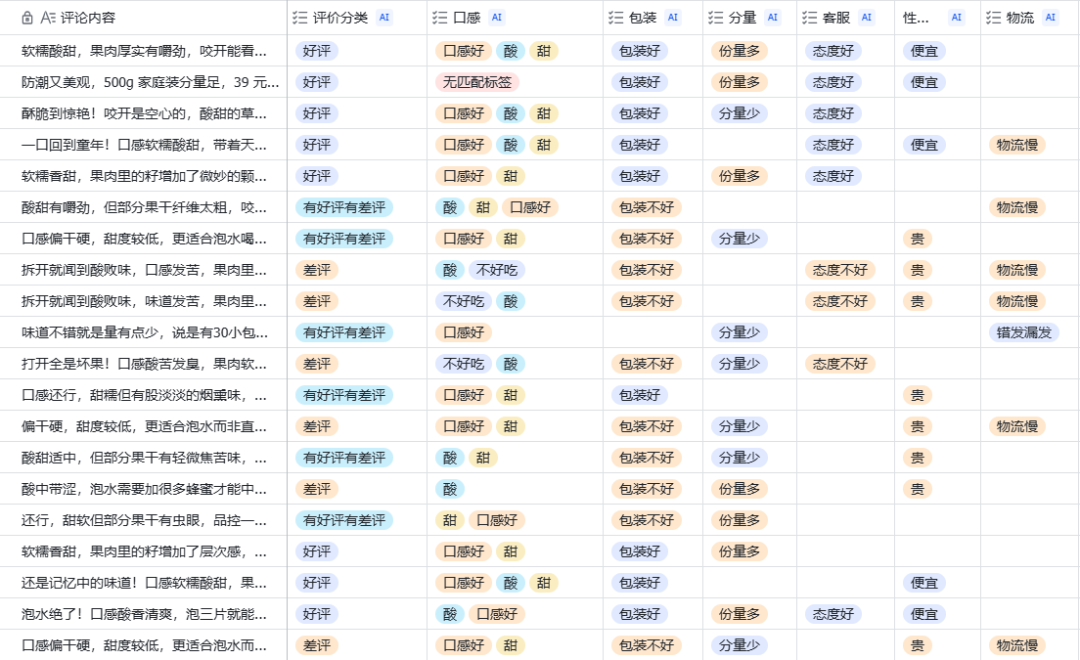Click the text field type icon beside 评论内容
This screenshot has height=660, width=1080.
click(50, 17)
